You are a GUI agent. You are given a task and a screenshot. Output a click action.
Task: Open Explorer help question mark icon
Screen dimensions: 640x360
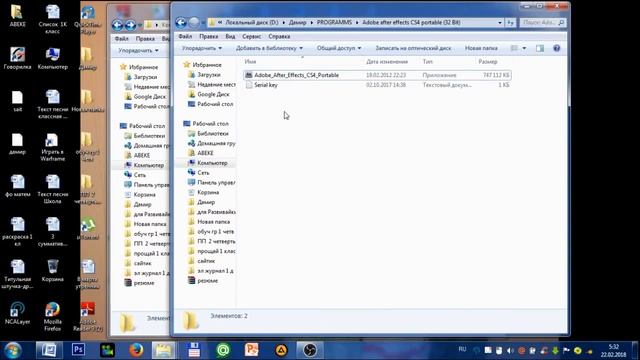[x=556, y=48]
